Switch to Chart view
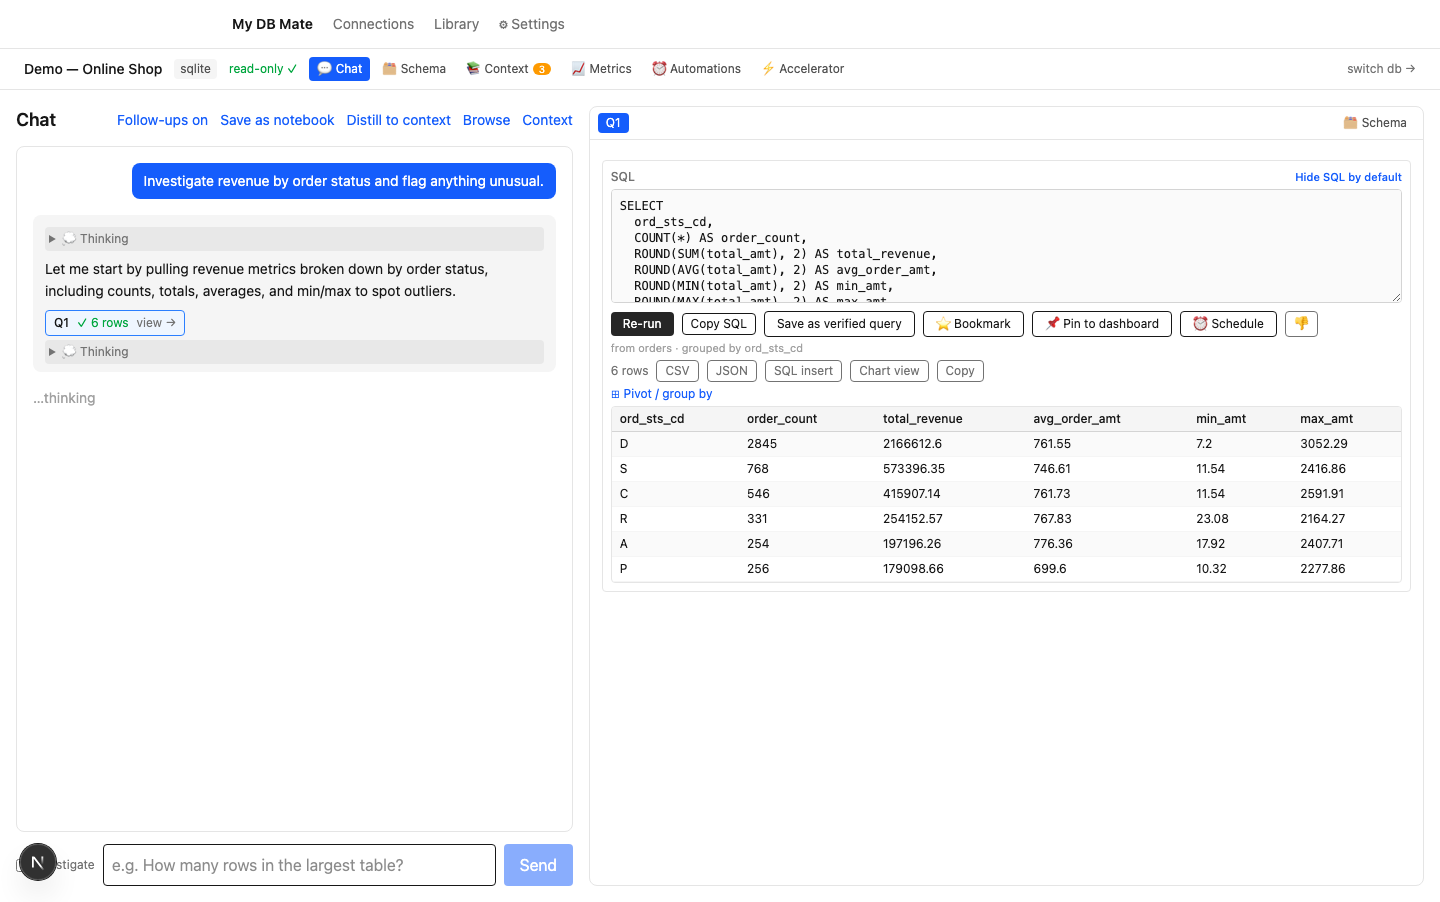Viewport: 1440px width, 902px height. click(x=889, y=371)
